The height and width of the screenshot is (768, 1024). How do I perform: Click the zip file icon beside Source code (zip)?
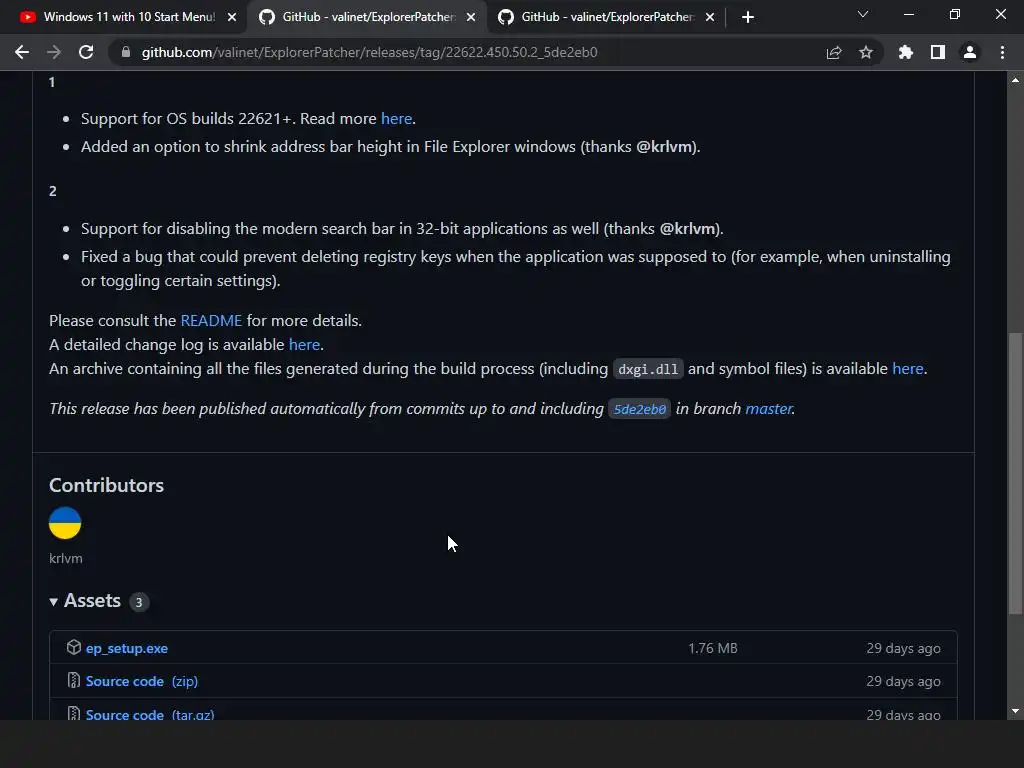74,680
